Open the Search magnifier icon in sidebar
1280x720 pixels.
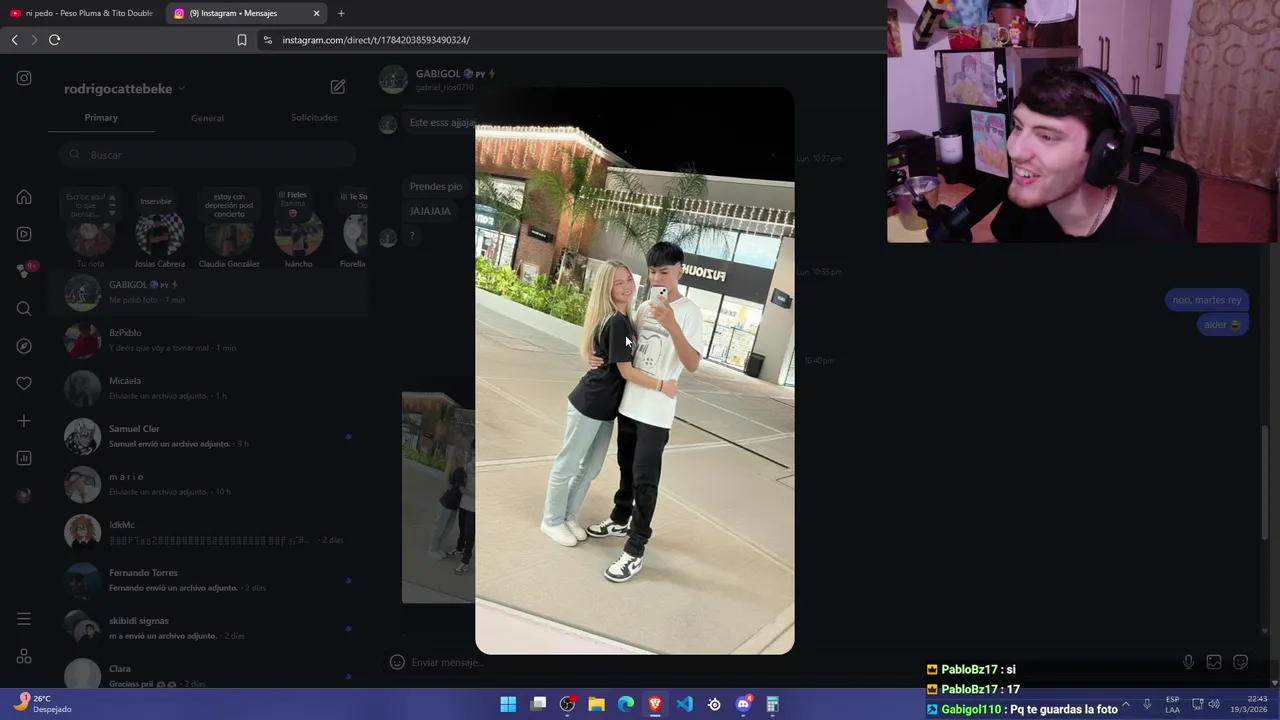[24, 309]
